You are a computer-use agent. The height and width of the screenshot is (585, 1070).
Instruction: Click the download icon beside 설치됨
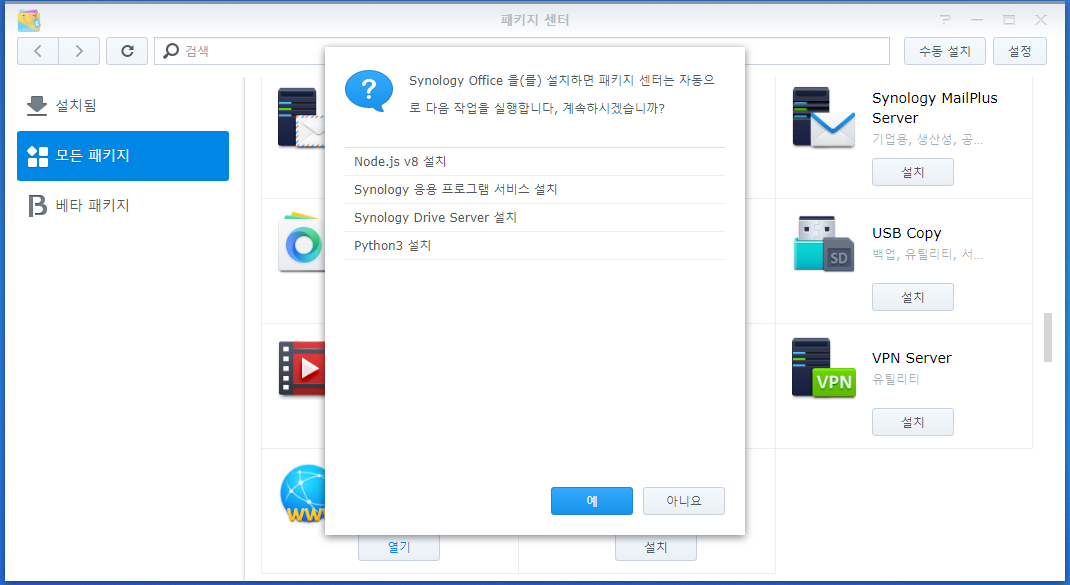(x=37, y=106)
